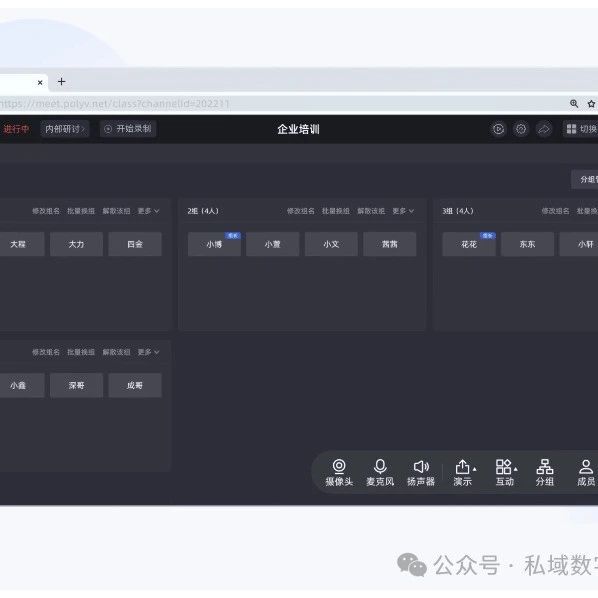Open the 分组 grouping button in bottom toolbar
Image resolution: width=598 pixels, height=598 pixels.
(545, 473)
